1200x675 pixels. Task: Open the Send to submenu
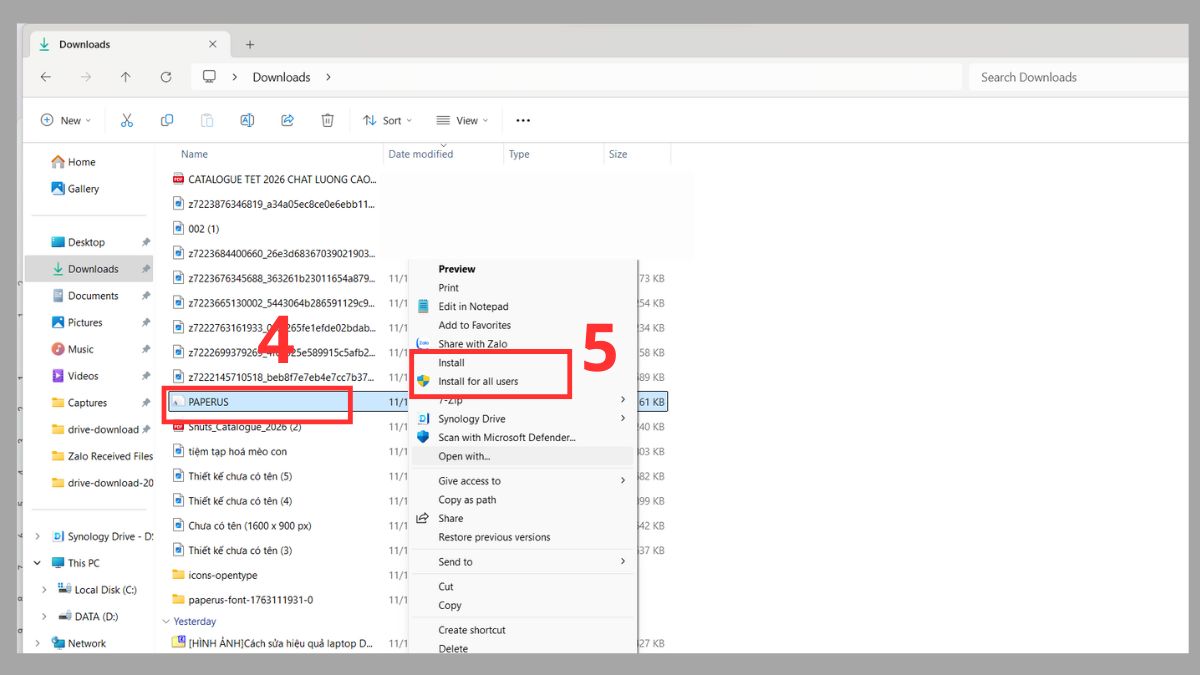pyautogui.click(x=455, y=561)
